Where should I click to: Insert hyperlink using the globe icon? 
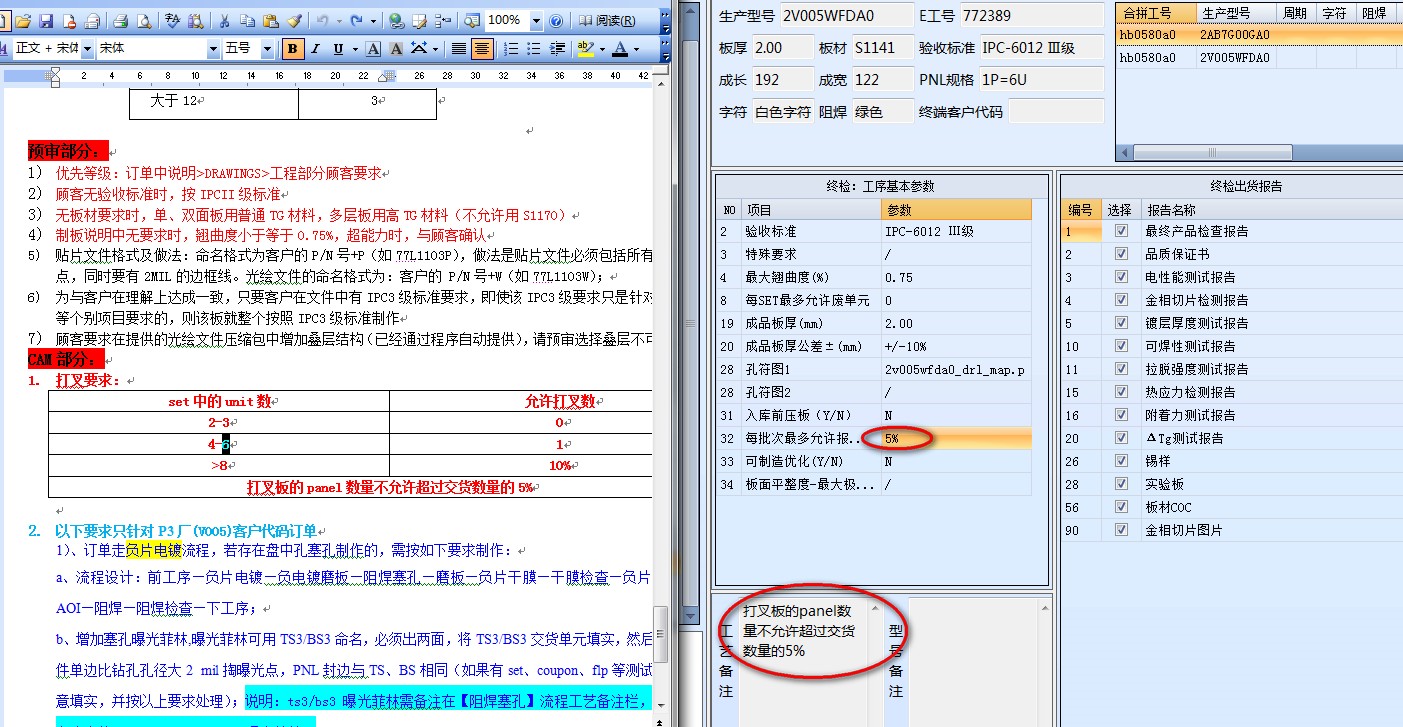[x=396, y=20]
